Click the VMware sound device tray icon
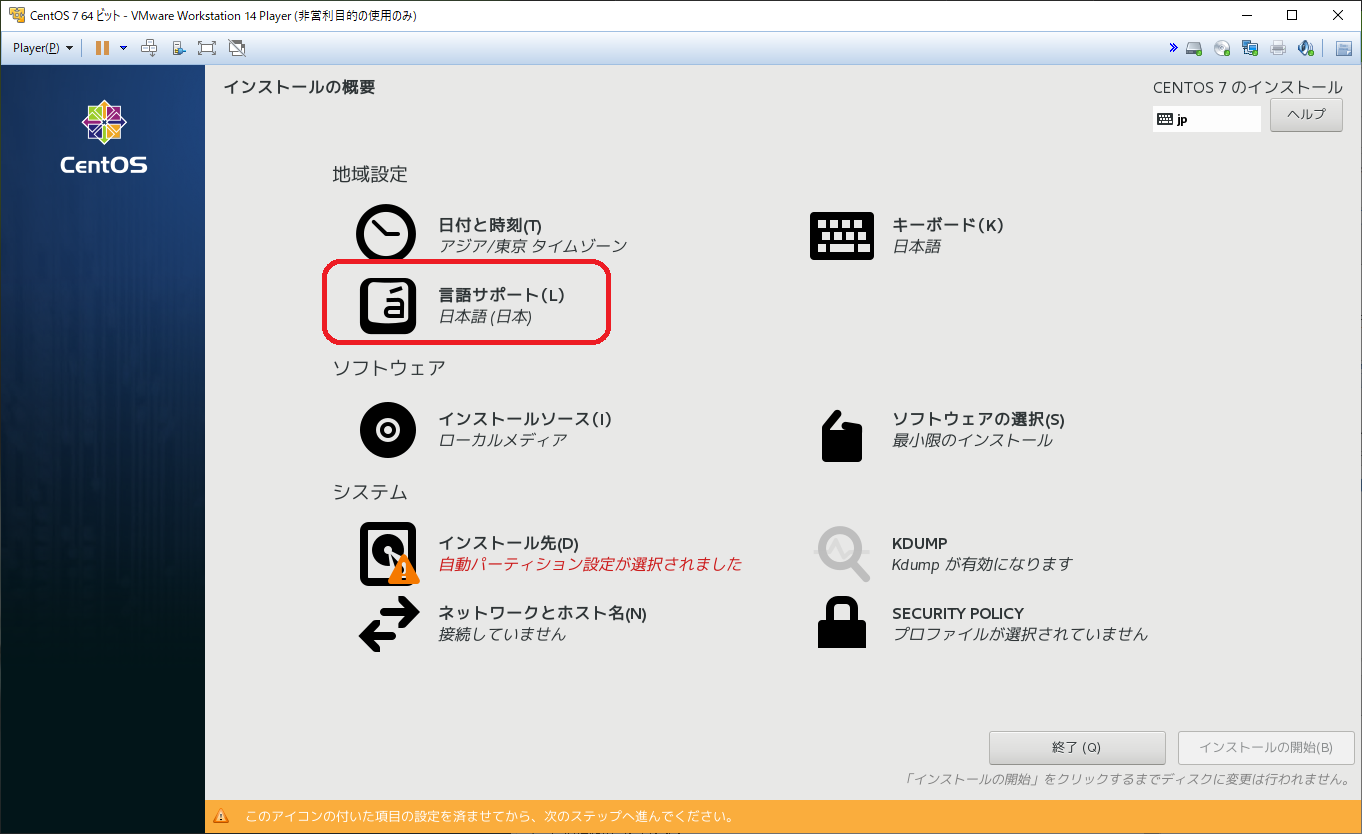Image resolution: width=1362 pixels, height=834 pixels. coord(1305,47)
